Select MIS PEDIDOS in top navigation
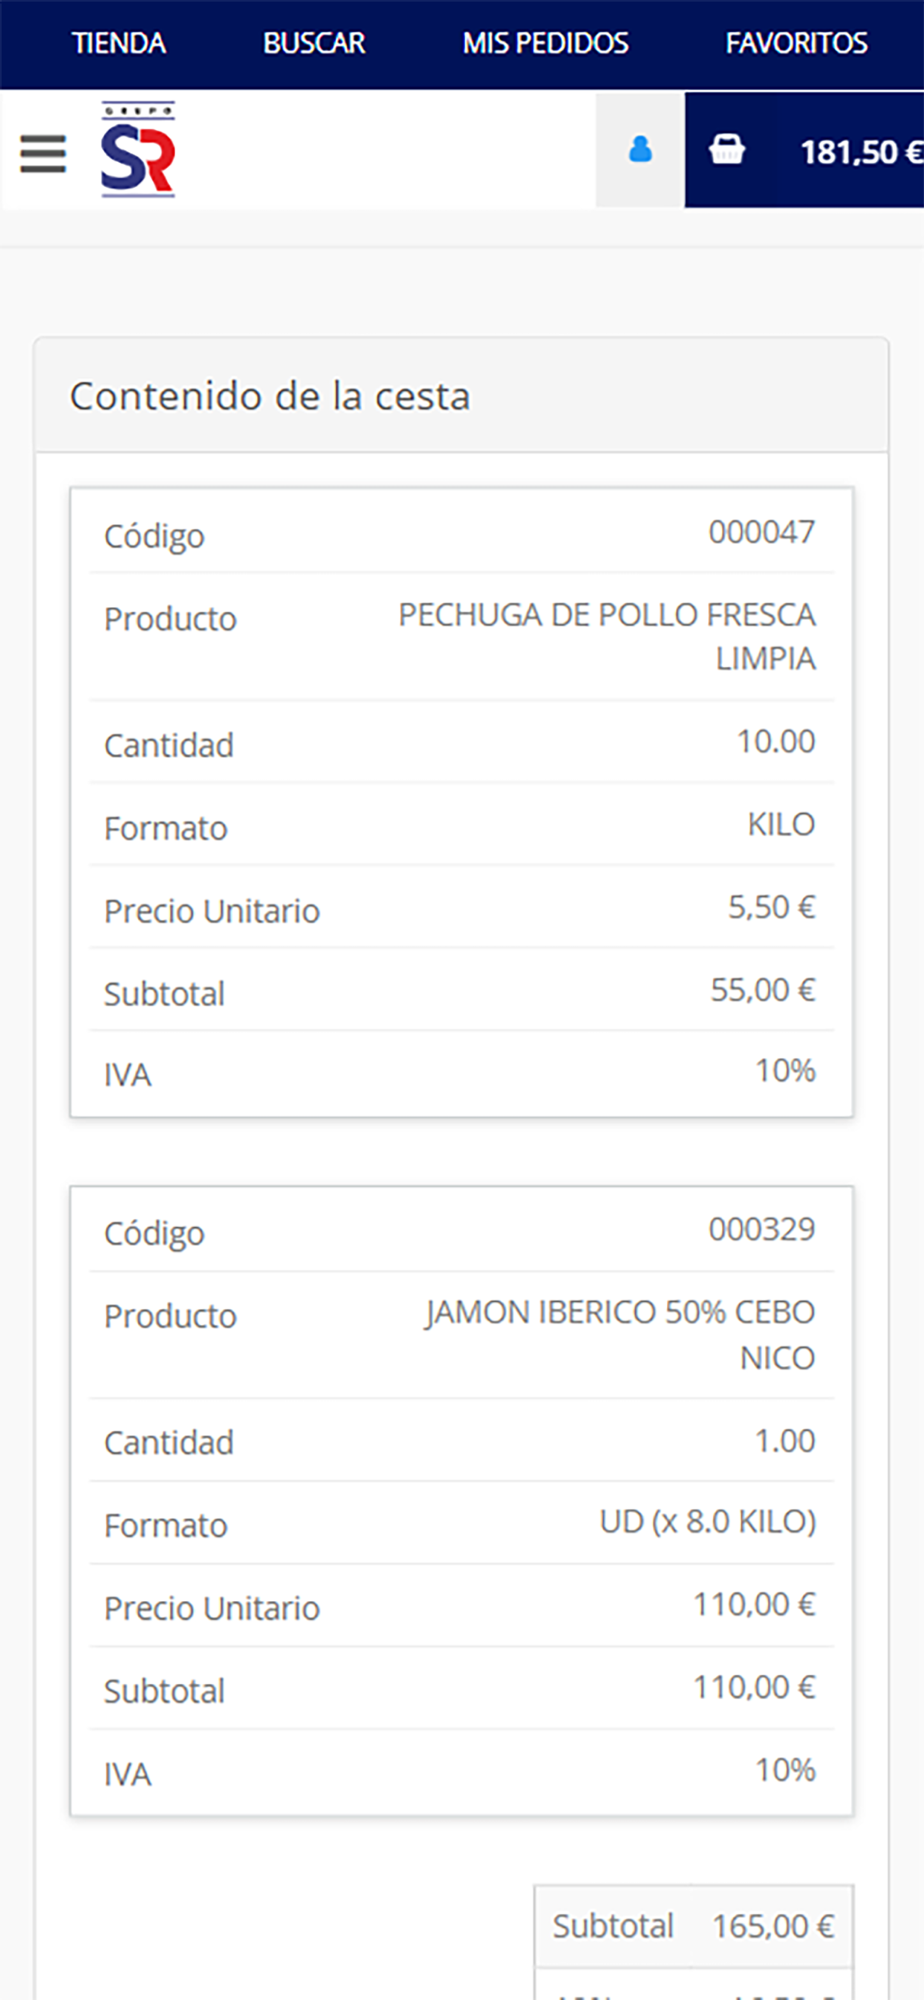This screenshot has width=924, height=2000. [545, 44]
